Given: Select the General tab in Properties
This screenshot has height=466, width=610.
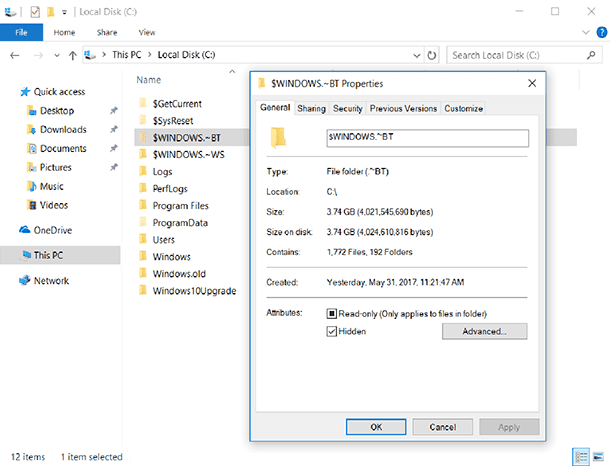Looking at the screenshot, I should pyautogui.click(x=275, y=107).
